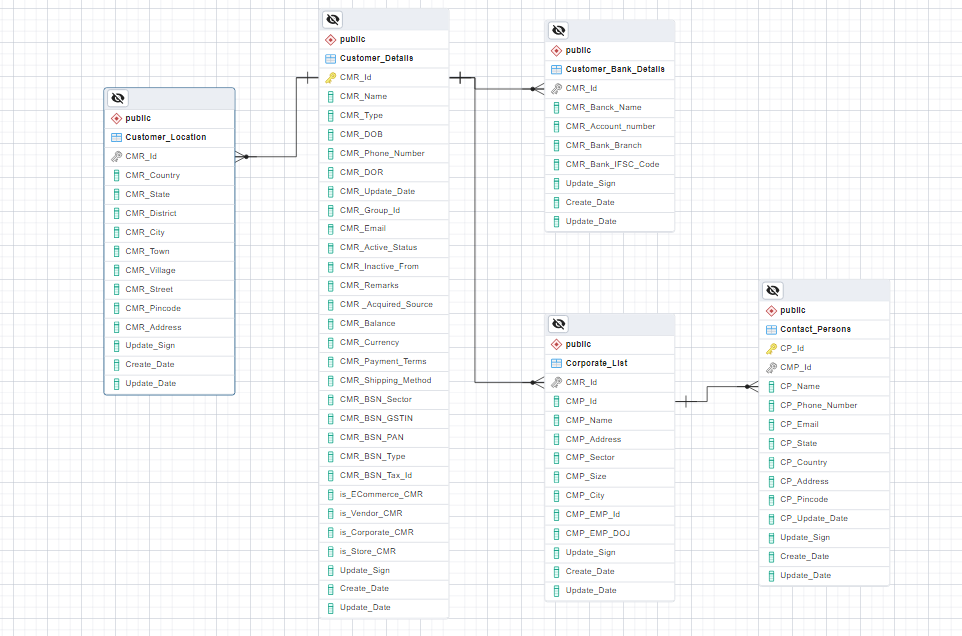Select the CMR_Pincode column in Customer_Location

[153, 308]
